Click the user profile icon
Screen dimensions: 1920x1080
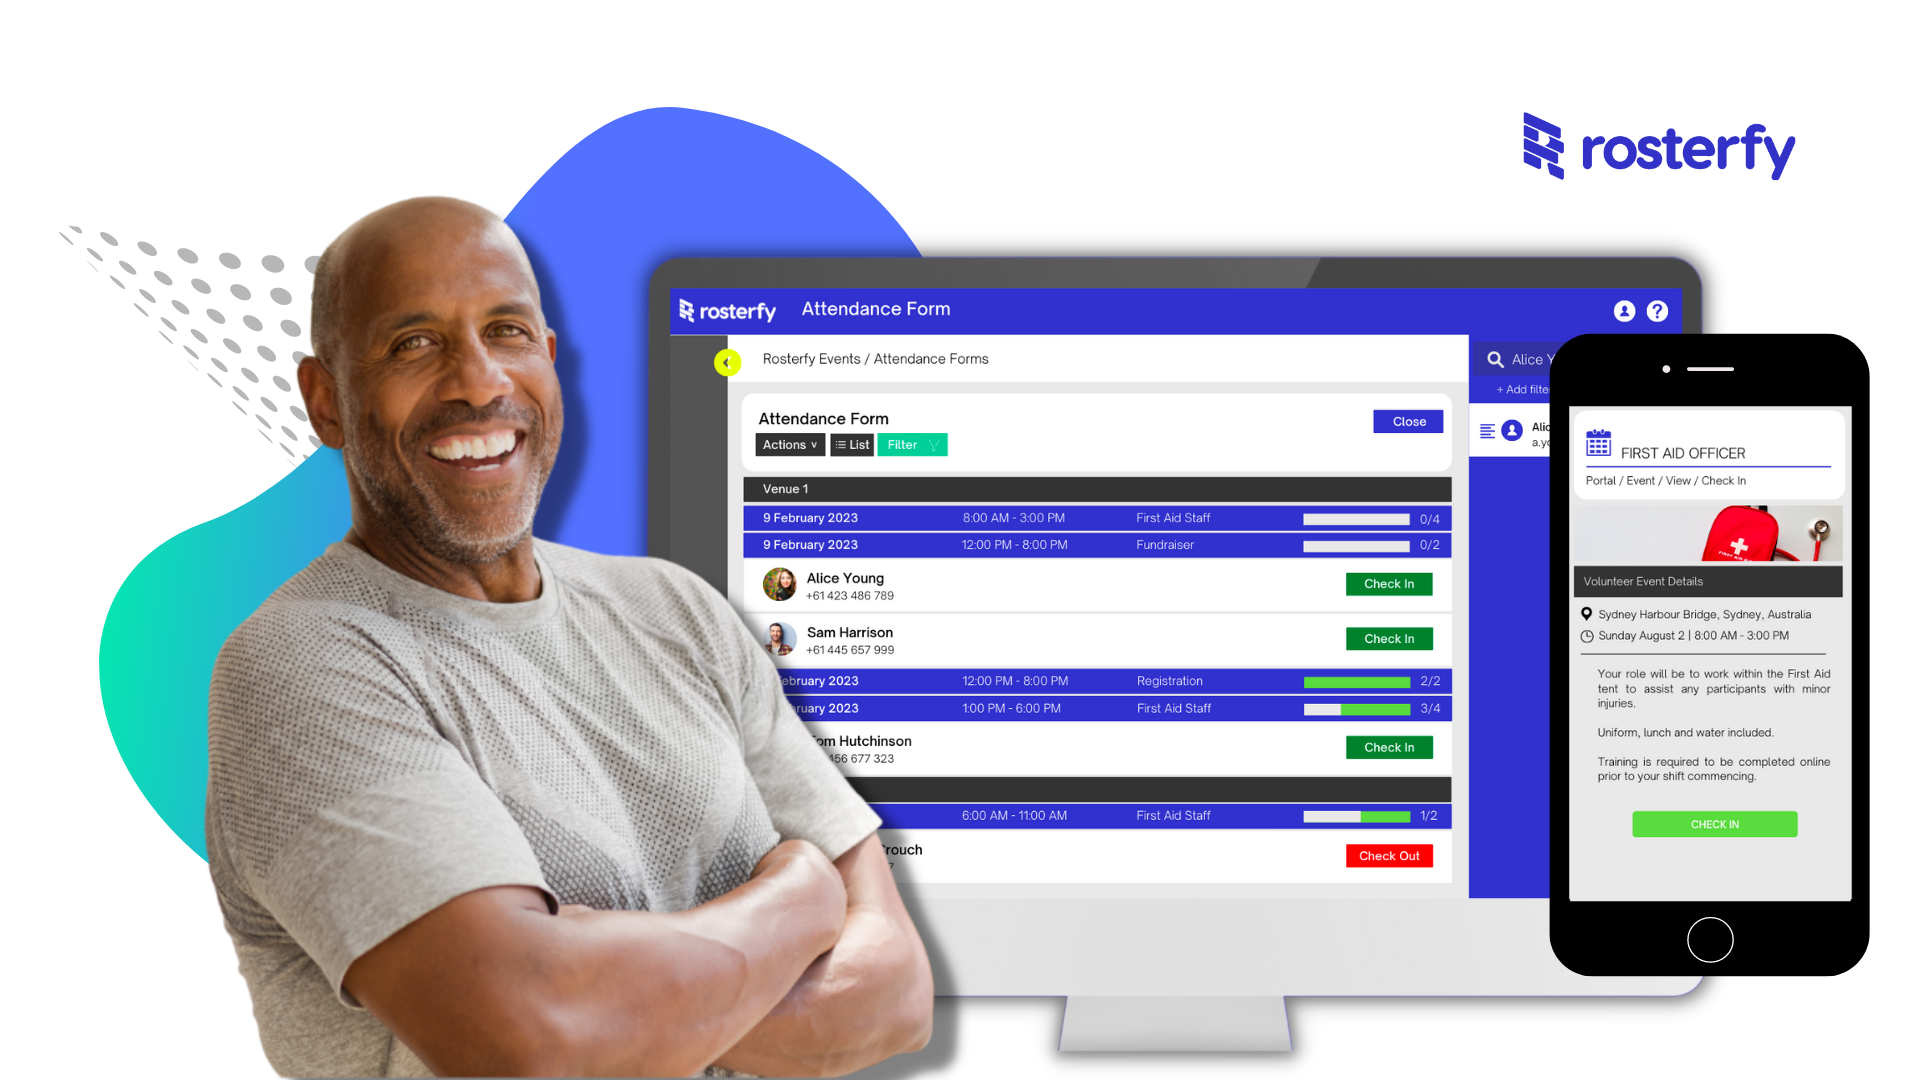pos(1625,310)
